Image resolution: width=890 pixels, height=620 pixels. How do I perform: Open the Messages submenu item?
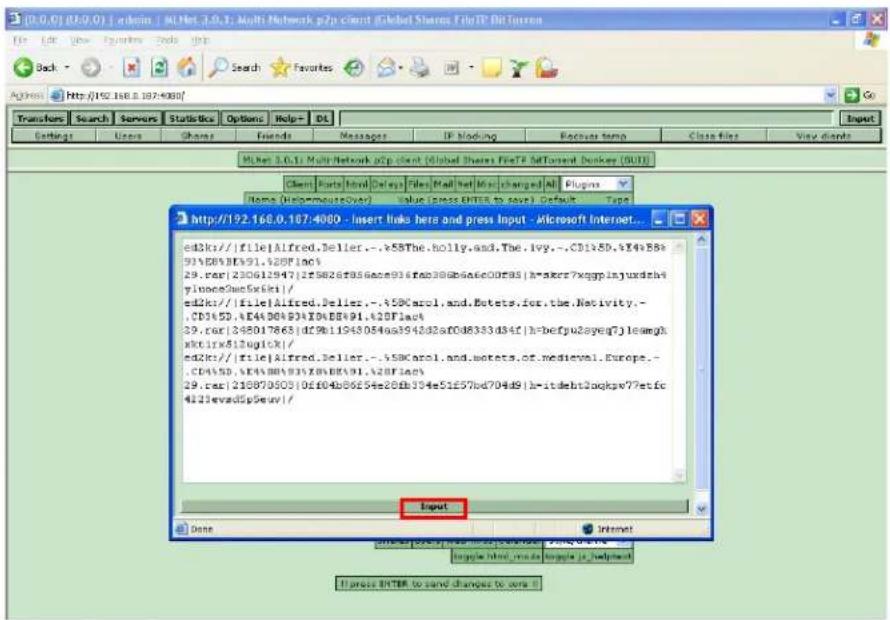[x=363, y=136]
